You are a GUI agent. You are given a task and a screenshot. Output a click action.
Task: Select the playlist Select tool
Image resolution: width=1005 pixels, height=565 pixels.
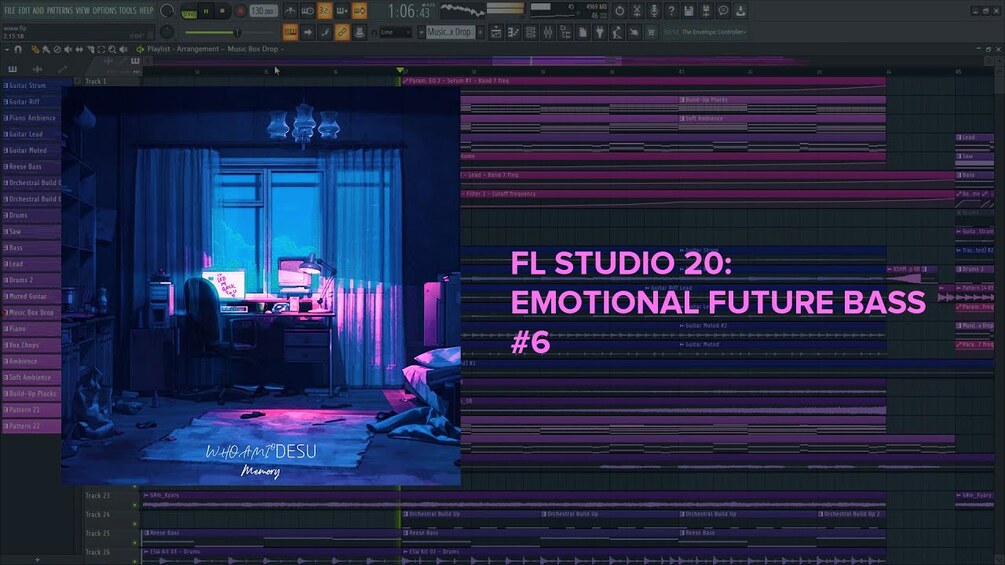[101, 49]
